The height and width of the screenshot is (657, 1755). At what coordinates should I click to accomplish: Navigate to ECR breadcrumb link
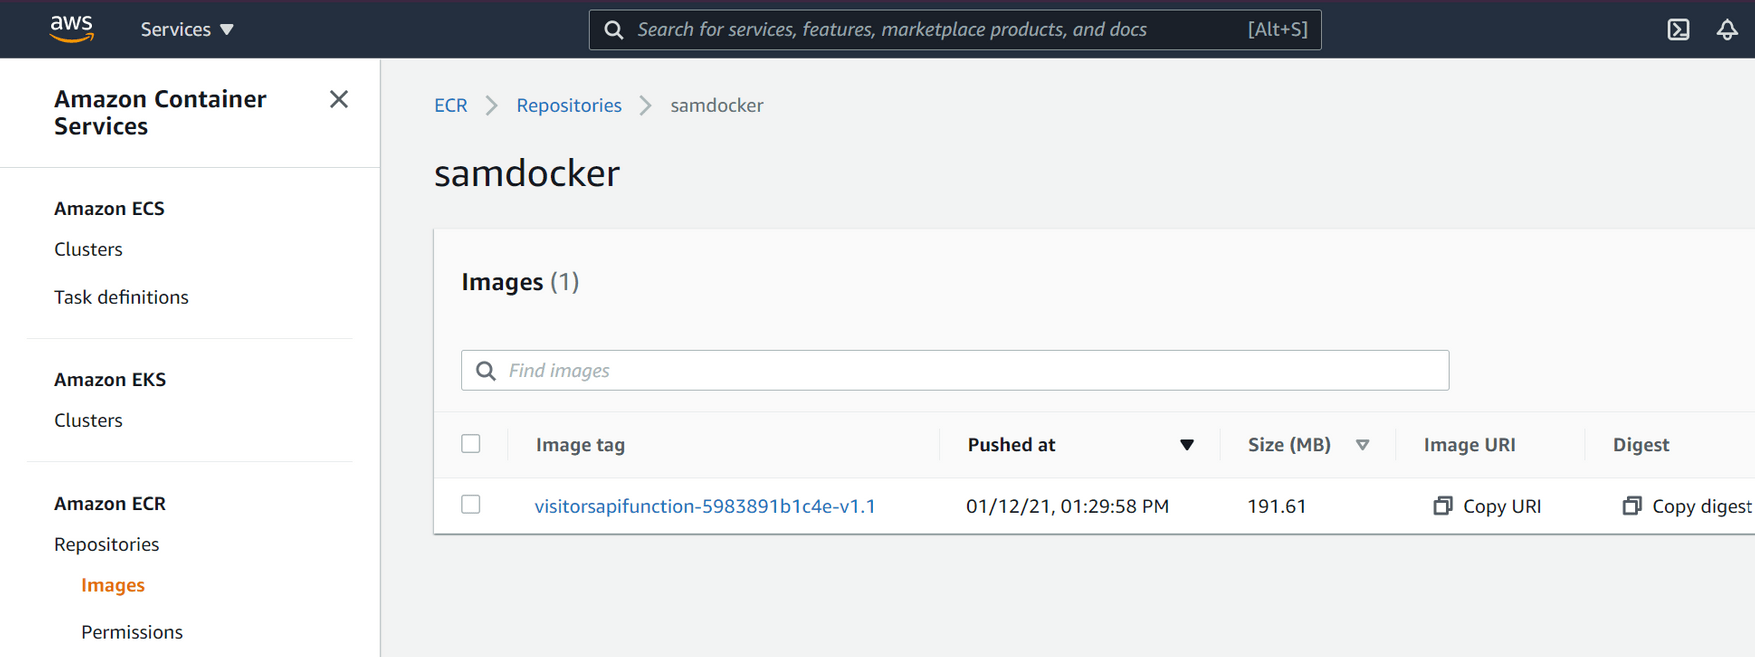click(450, 105)
